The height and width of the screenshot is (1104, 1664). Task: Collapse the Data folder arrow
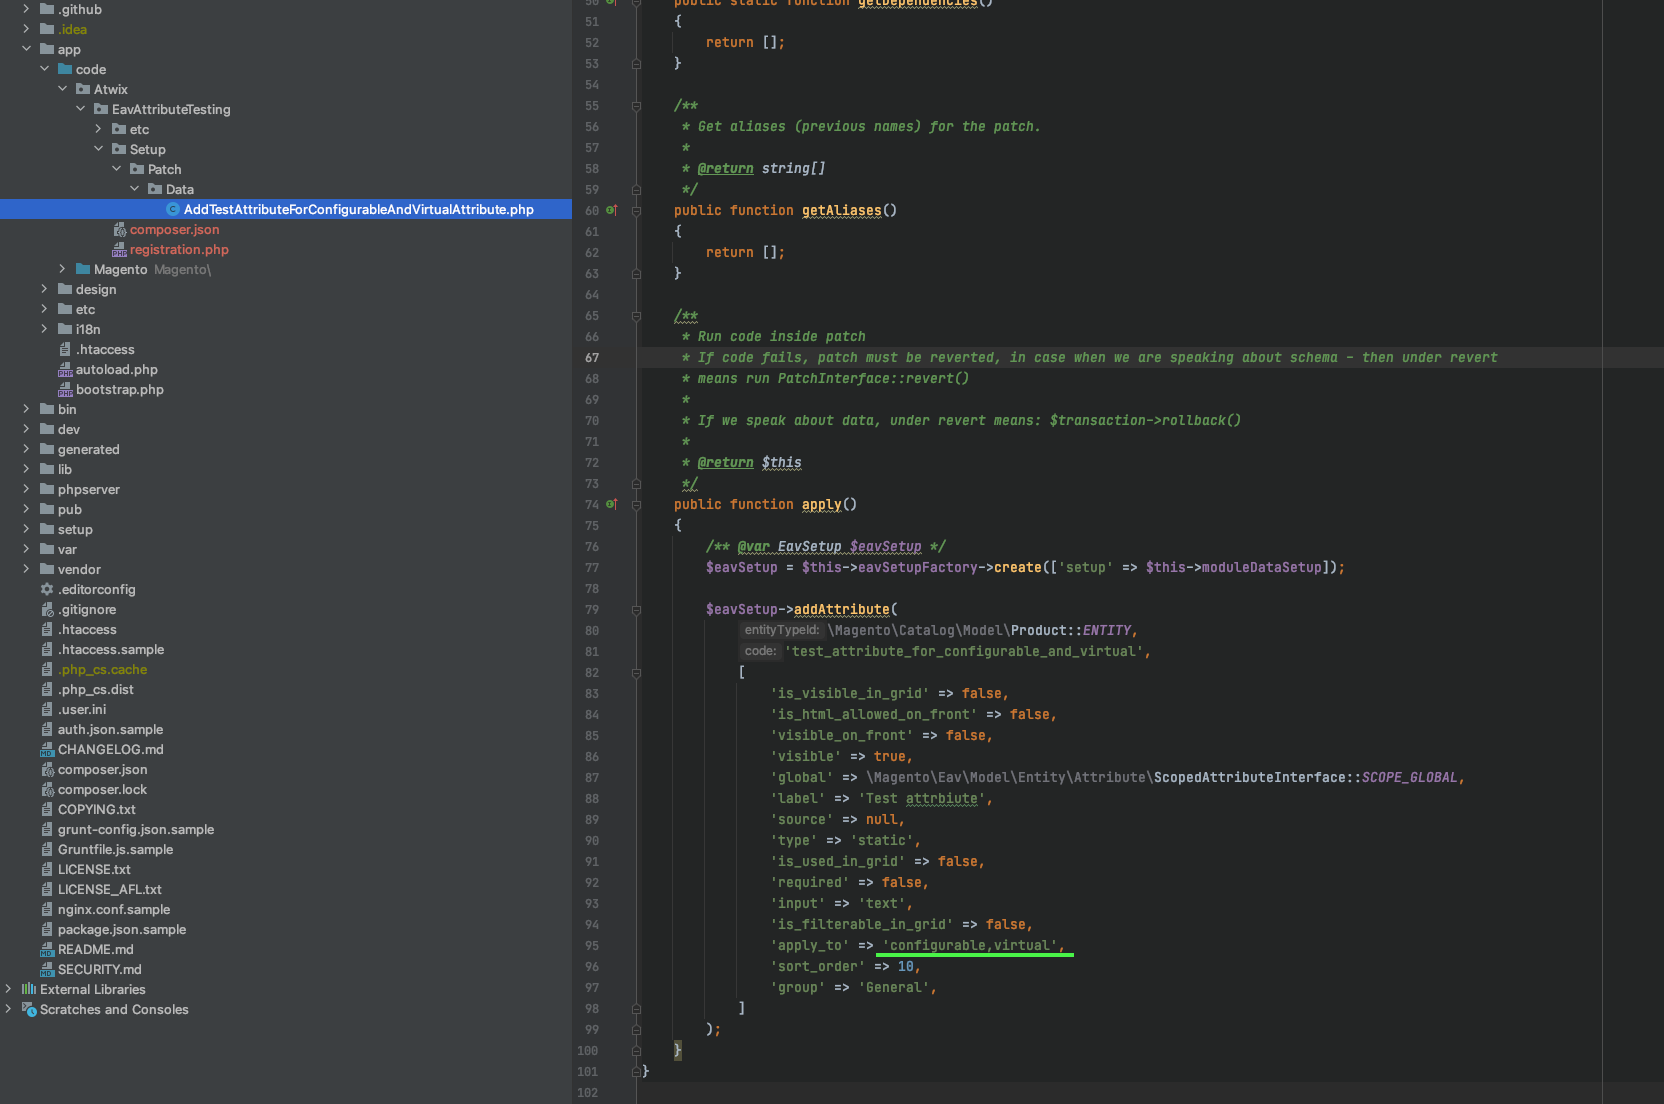[134, 189]
